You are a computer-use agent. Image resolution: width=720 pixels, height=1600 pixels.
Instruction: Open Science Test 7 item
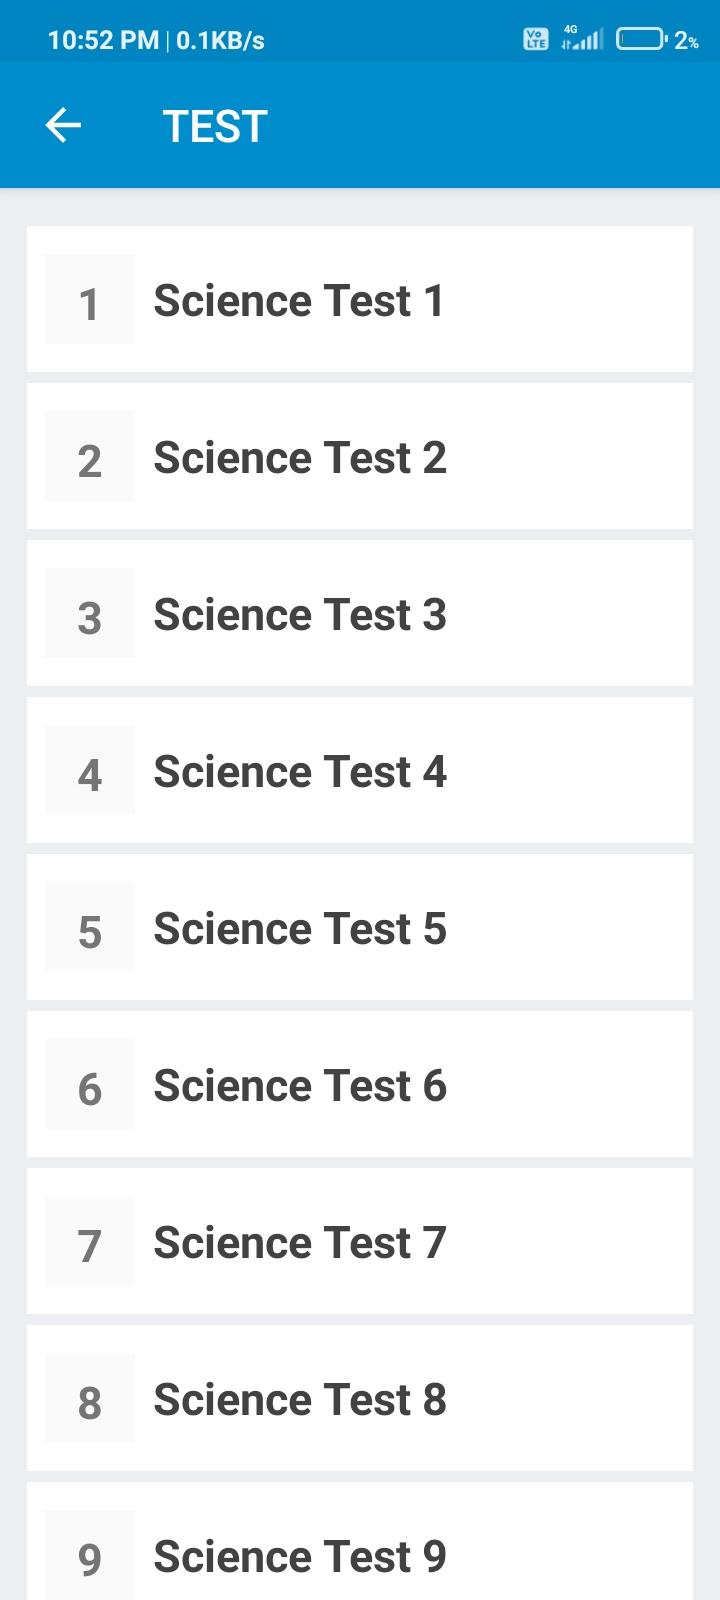click(x=360, y=1242)
